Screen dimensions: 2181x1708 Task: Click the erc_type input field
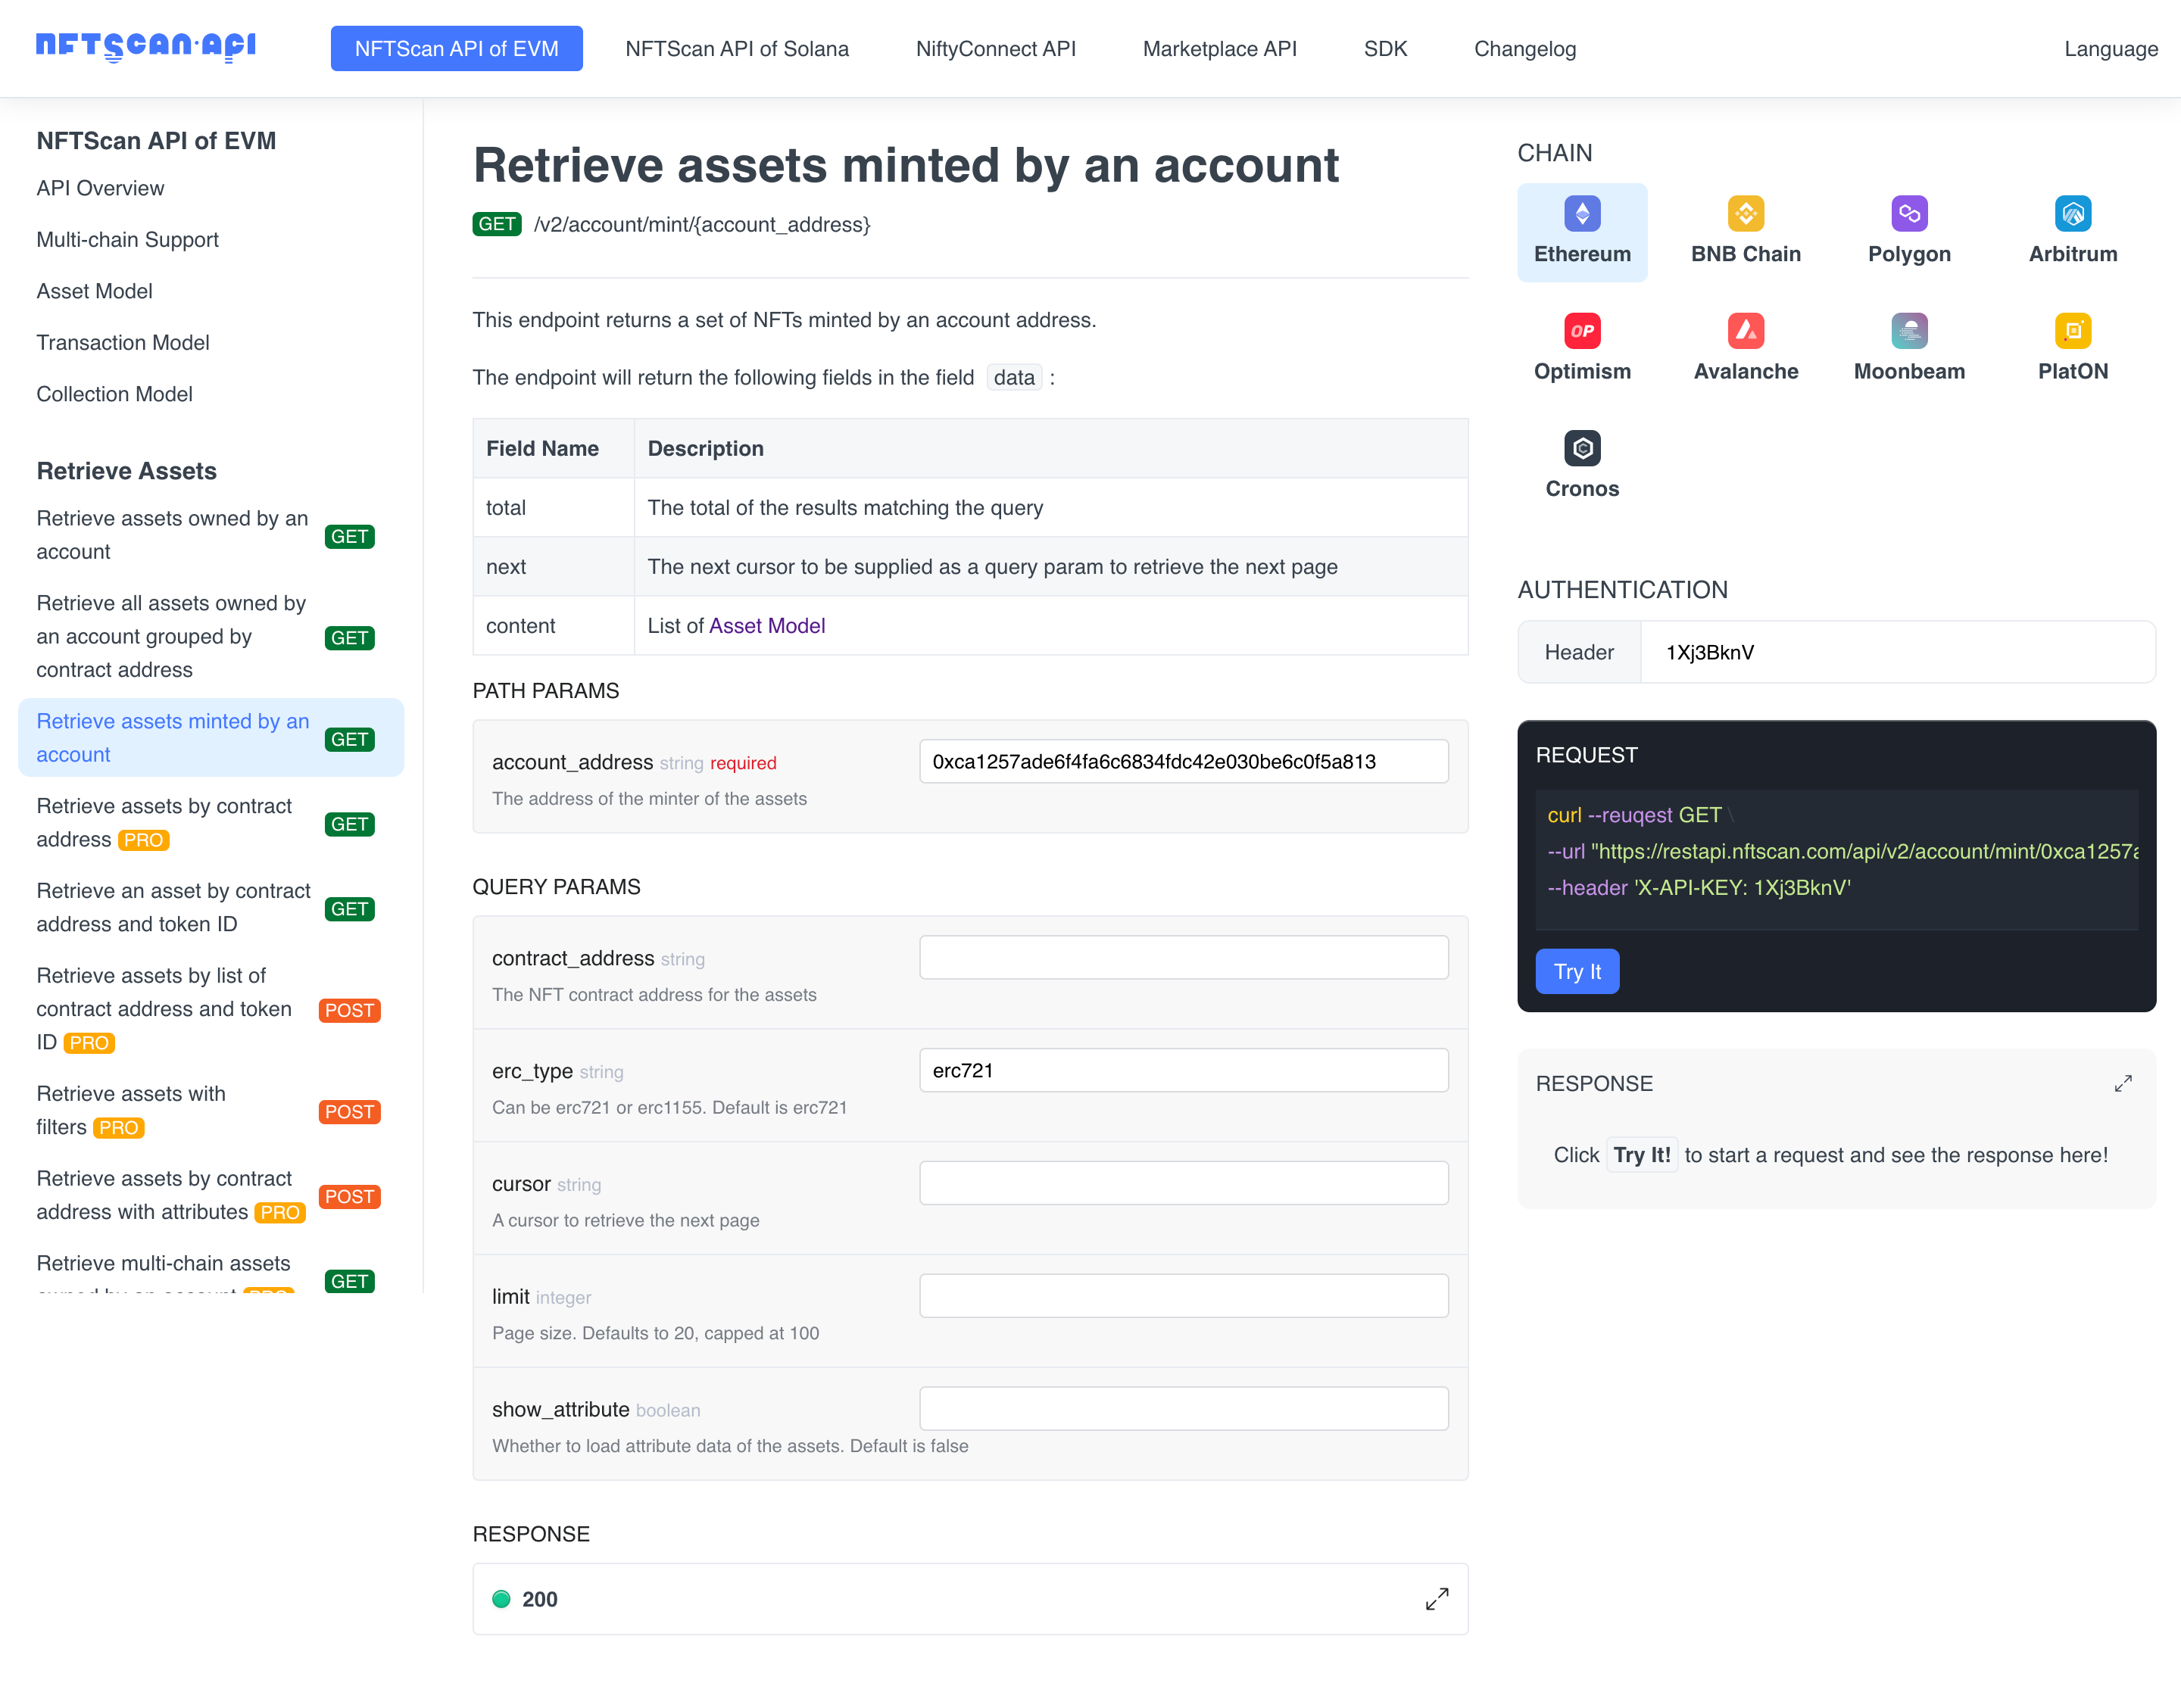click(x=1183, y=1070)
